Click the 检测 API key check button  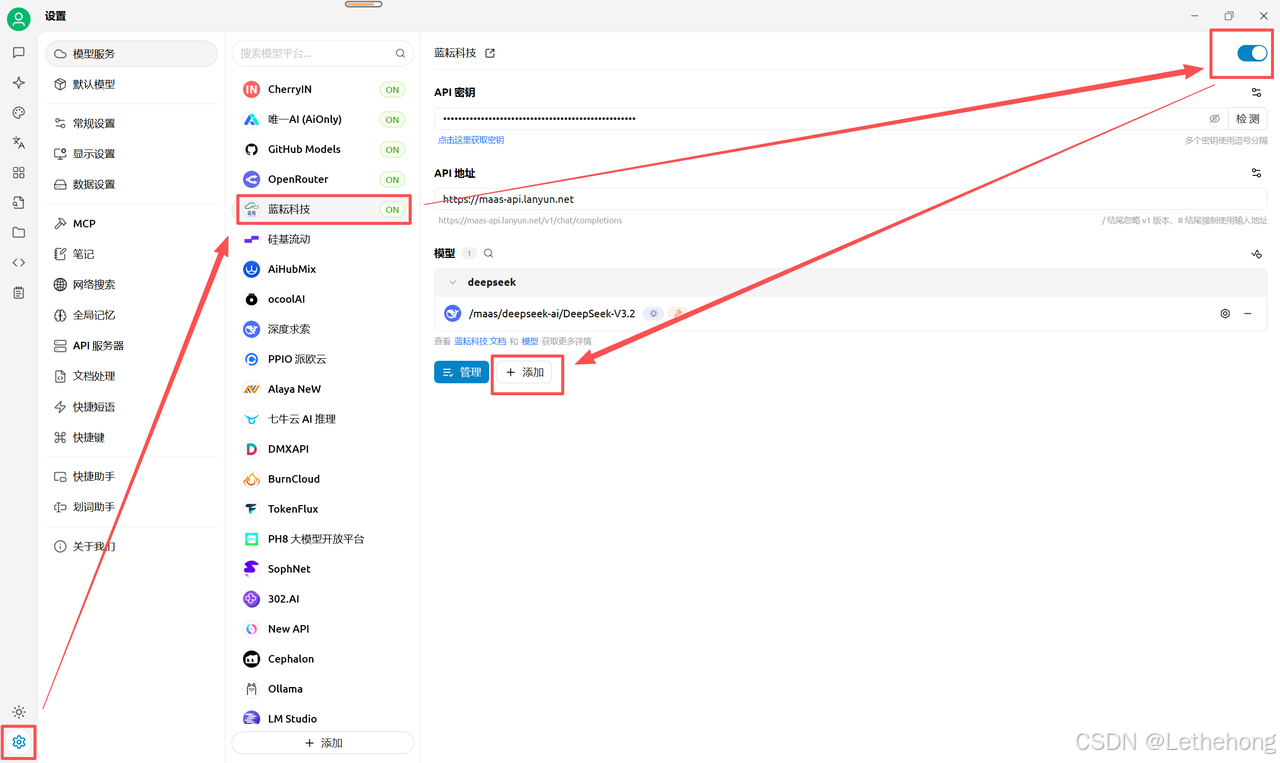pos(1247,119)
